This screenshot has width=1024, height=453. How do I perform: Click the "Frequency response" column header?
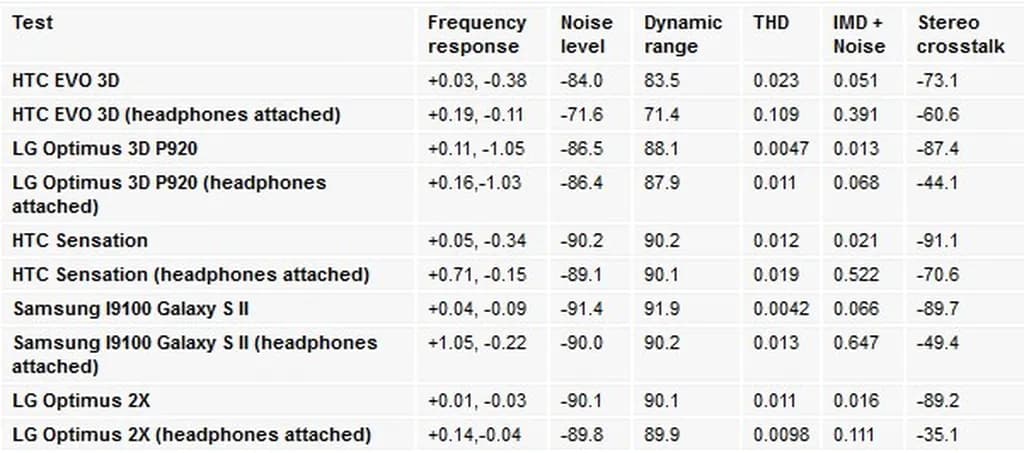[477, 34]
